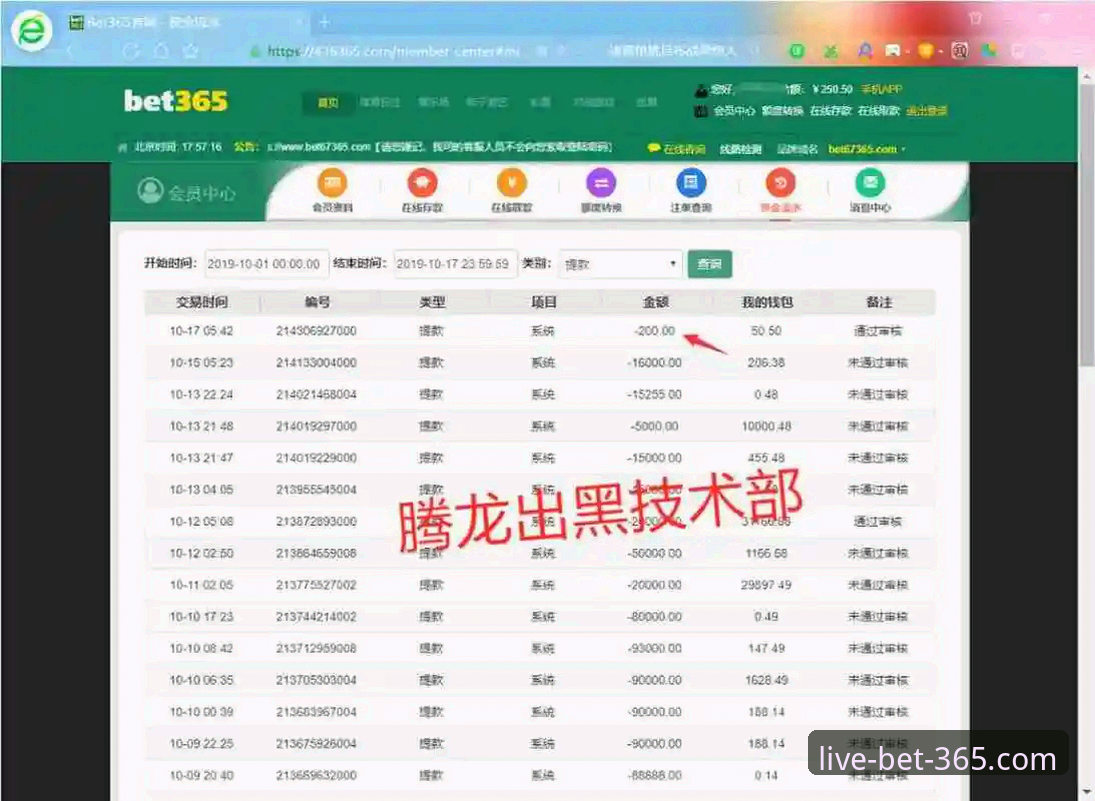Image resolution: width=1095 pixels, height=801 pixels.
Task: Bookmark page with the star icon
Action: 190,51
